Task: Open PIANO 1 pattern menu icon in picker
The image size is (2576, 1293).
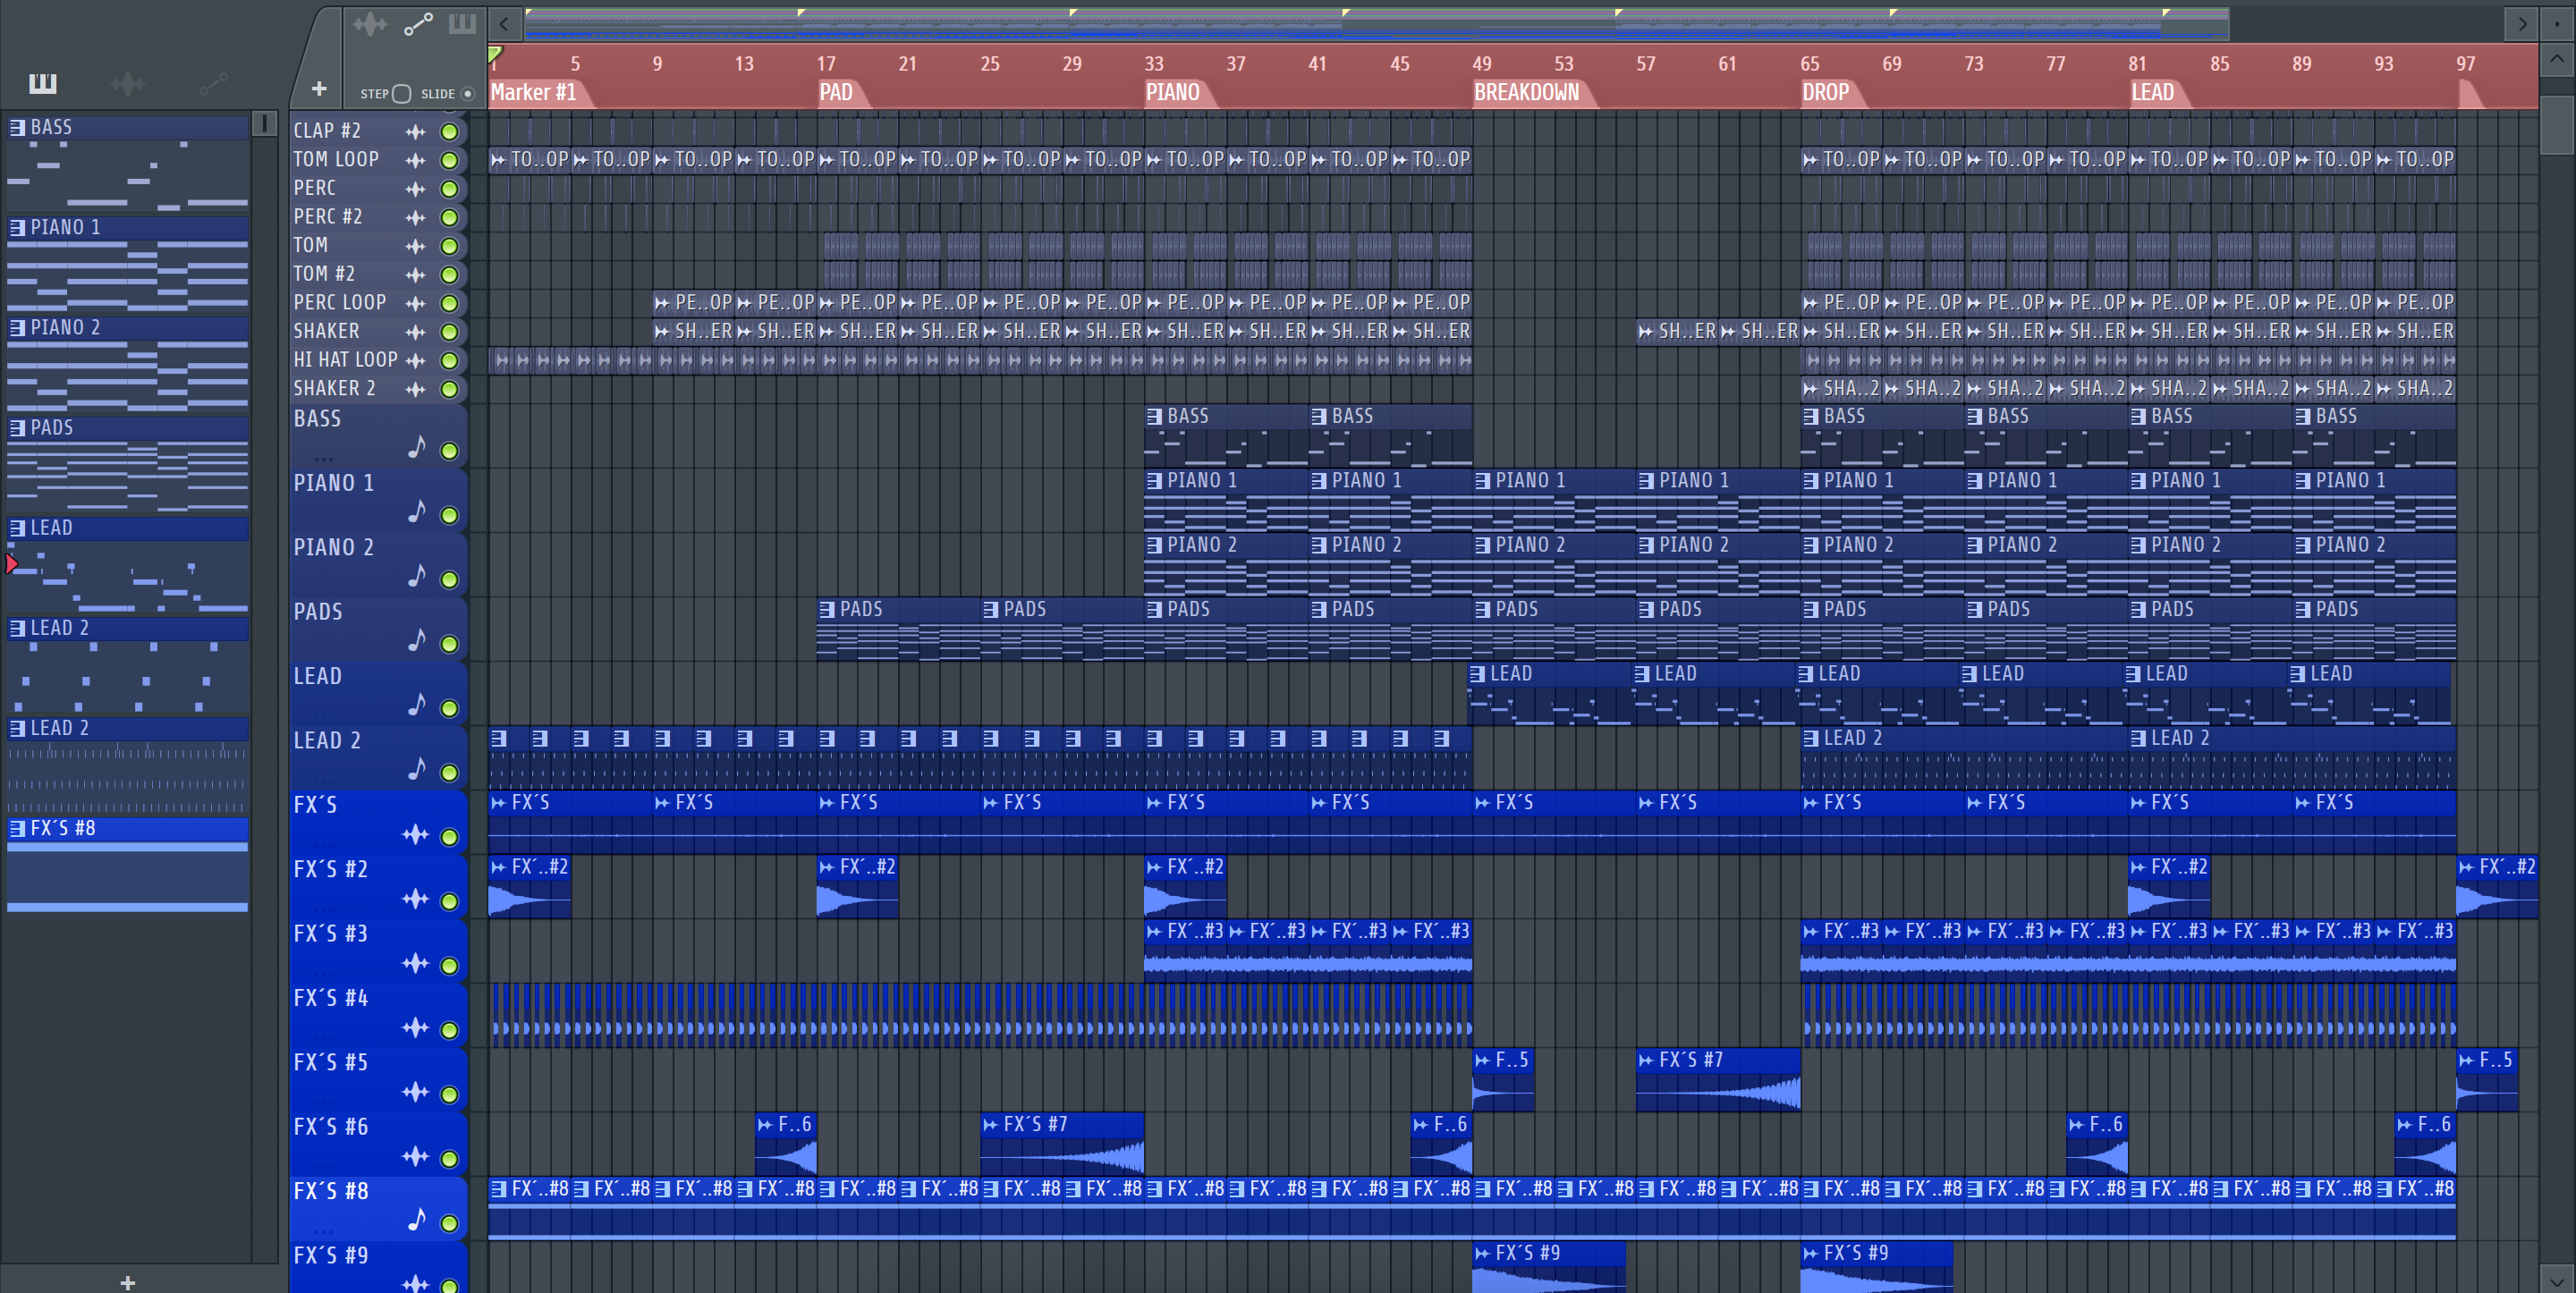Action: pos(17,227)
